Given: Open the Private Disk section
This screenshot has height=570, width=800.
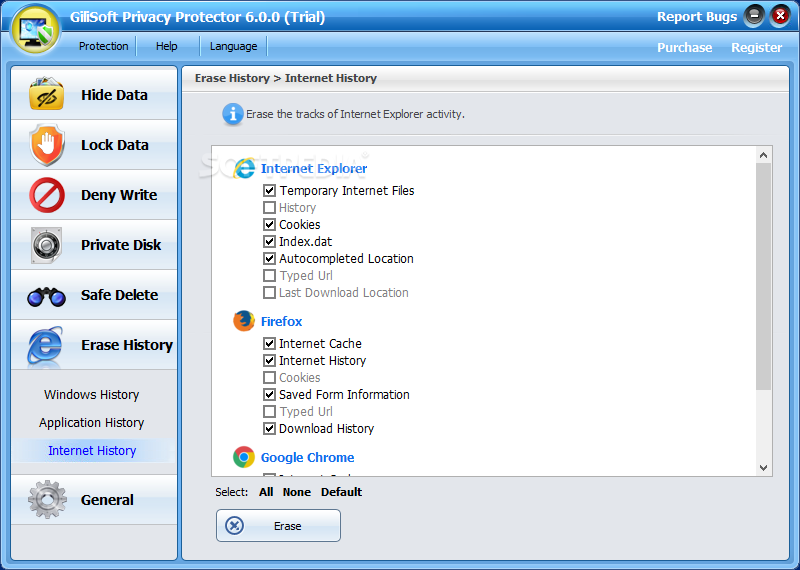Looking at the screenshot, I should 94,245.
